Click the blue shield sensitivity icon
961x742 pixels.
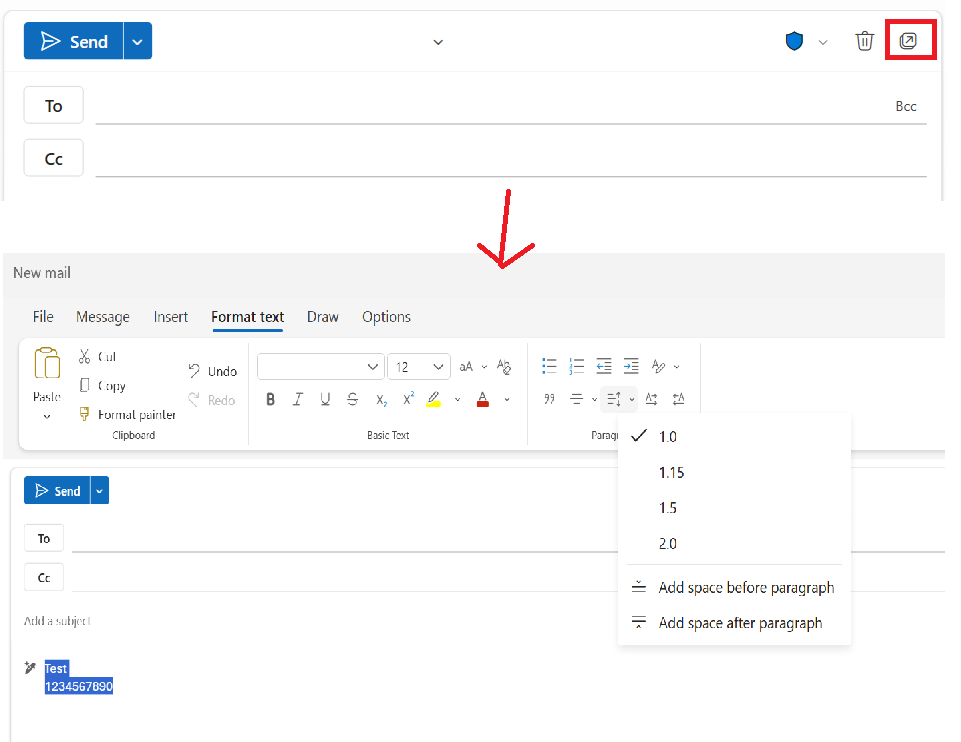[794, 41]
